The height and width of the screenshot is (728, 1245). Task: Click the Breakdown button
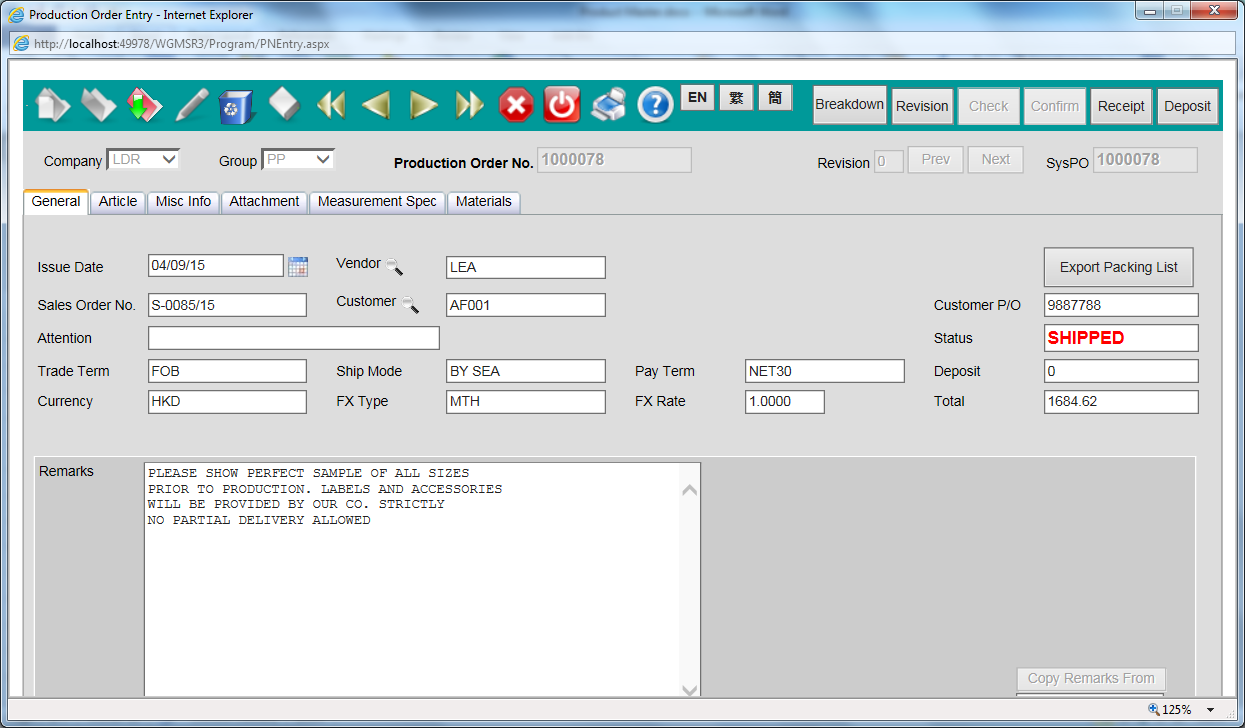[x=850, y=105]
